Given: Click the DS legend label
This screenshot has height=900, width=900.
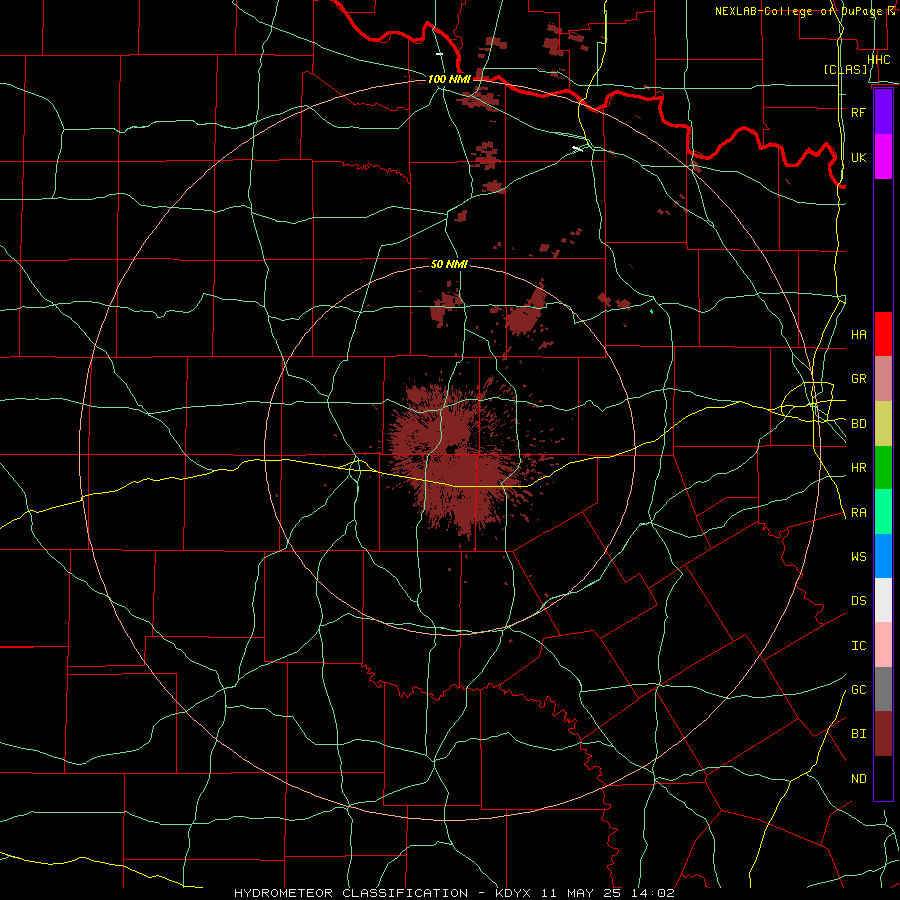Looking at the screenshot, I should click(858, 600).
